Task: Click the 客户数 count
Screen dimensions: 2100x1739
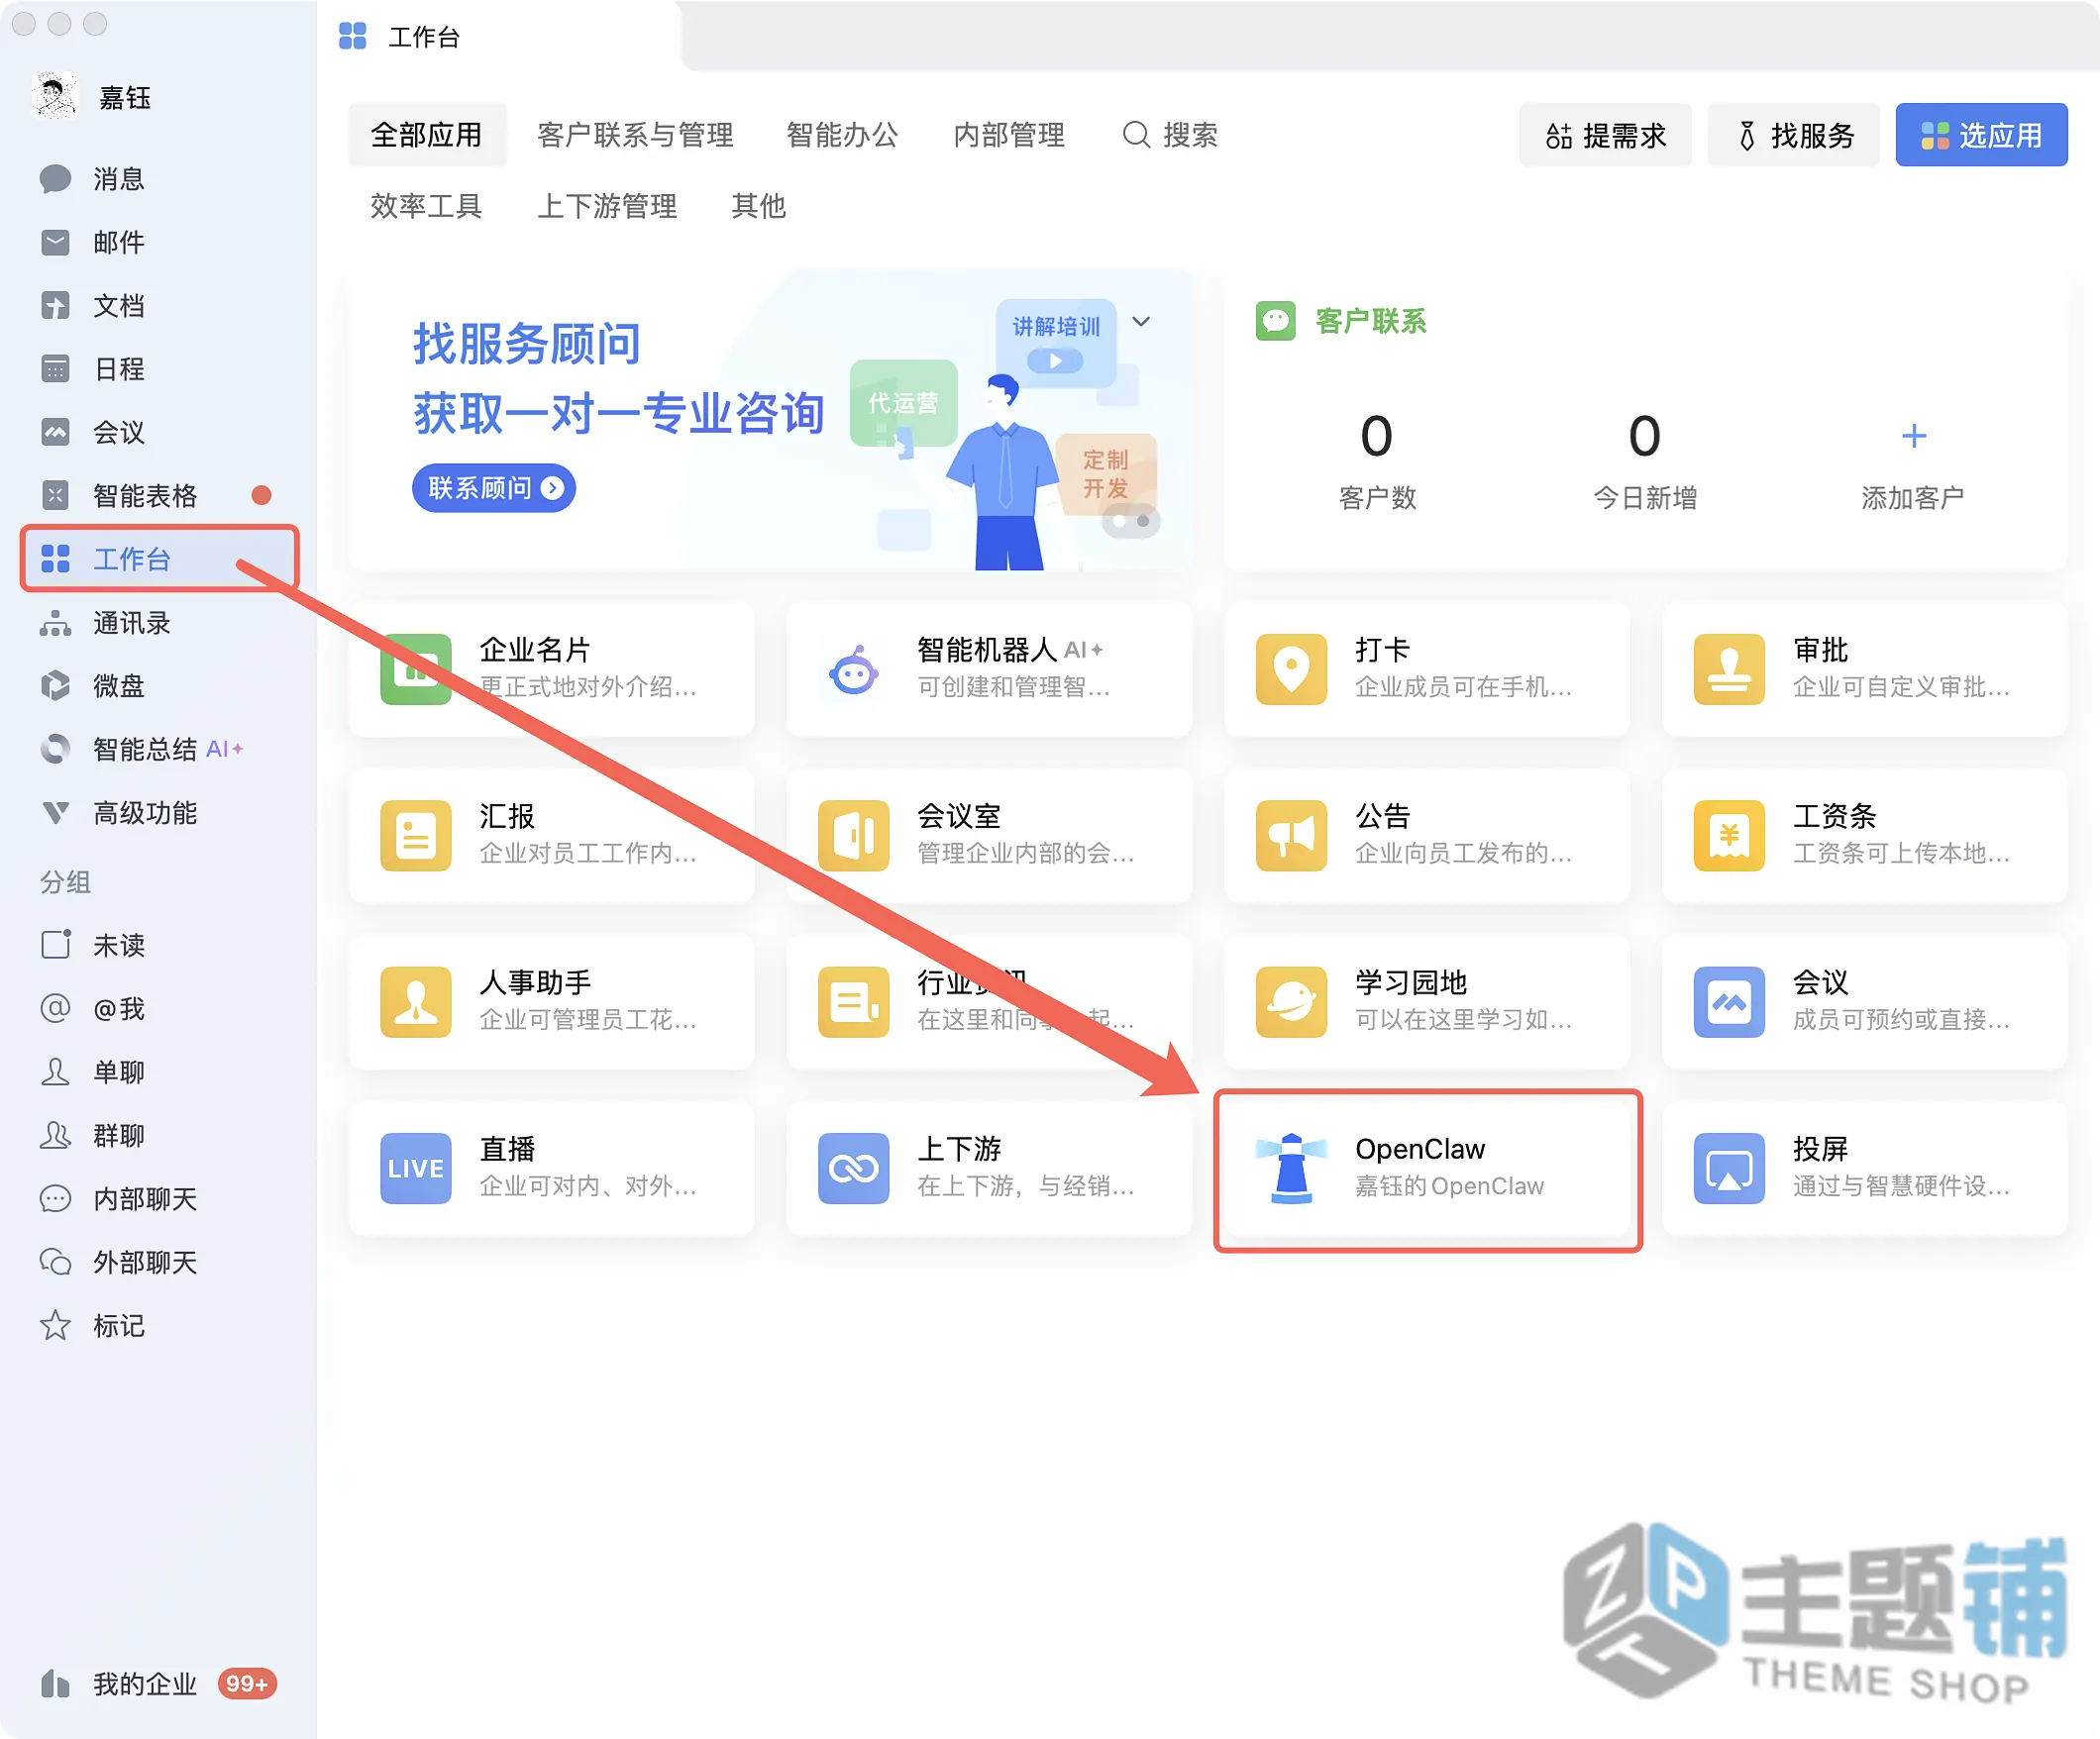Action: (1376, 437)
